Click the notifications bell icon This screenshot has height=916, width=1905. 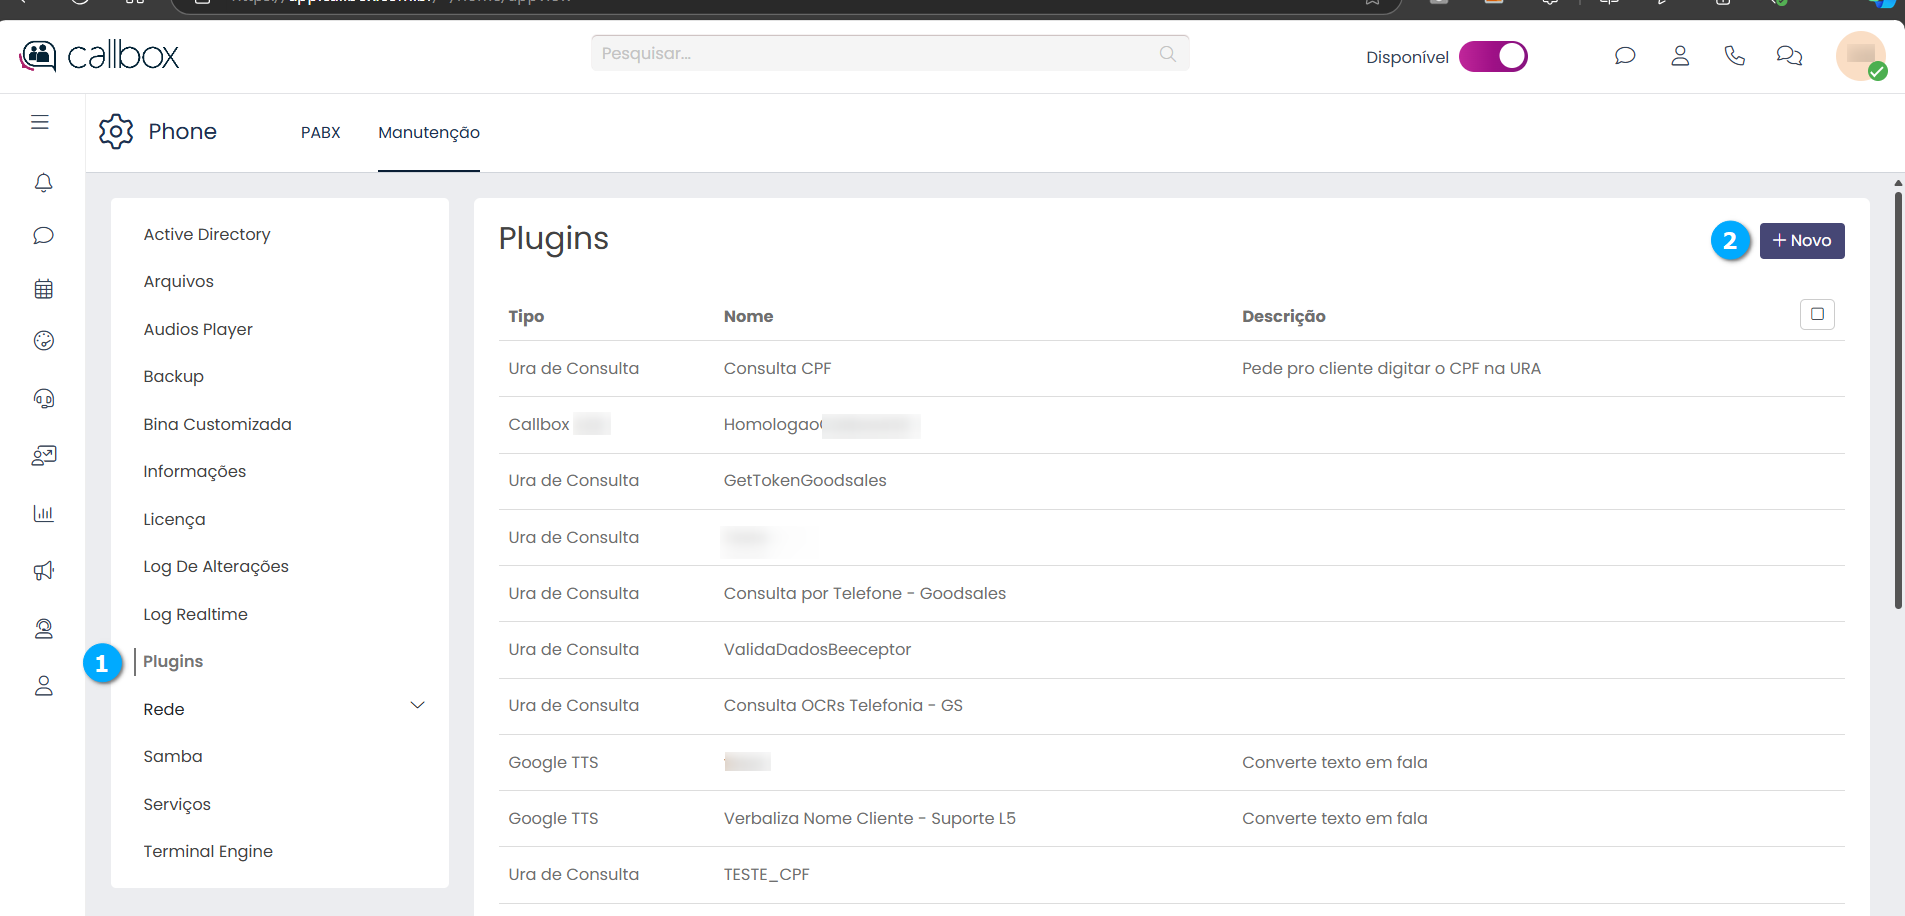[43, 183]
